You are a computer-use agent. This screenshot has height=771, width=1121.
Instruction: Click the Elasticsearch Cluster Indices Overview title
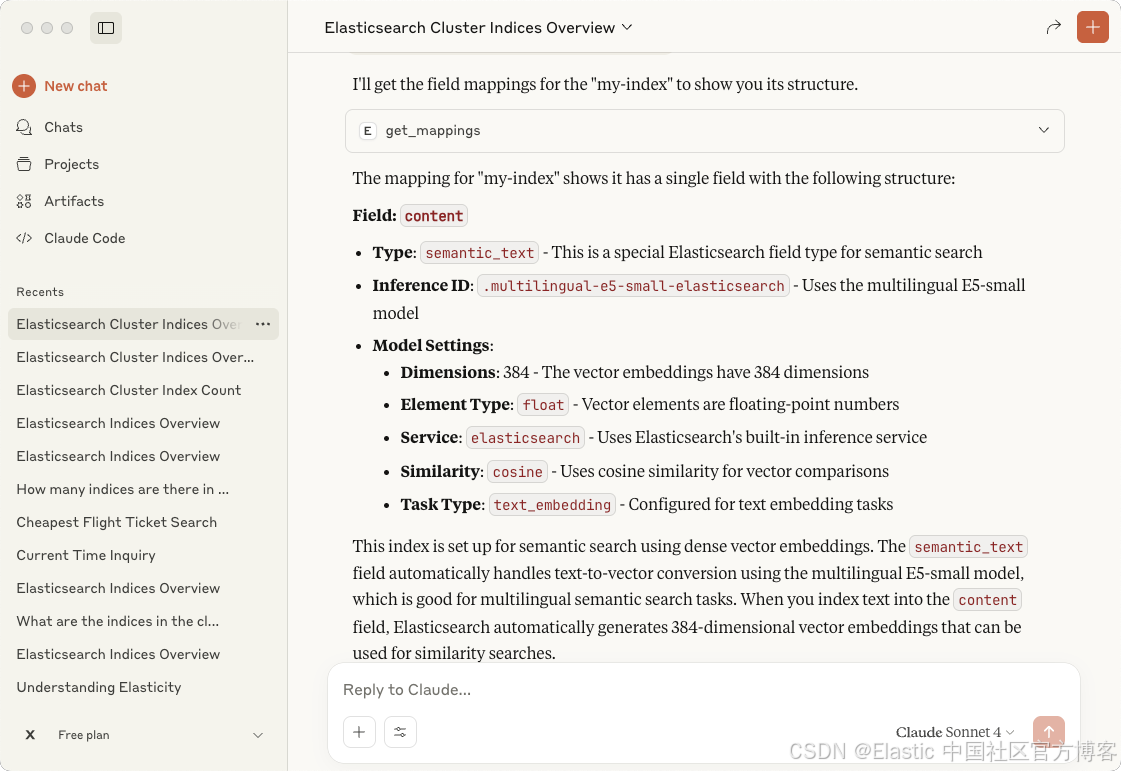[470, 27]
